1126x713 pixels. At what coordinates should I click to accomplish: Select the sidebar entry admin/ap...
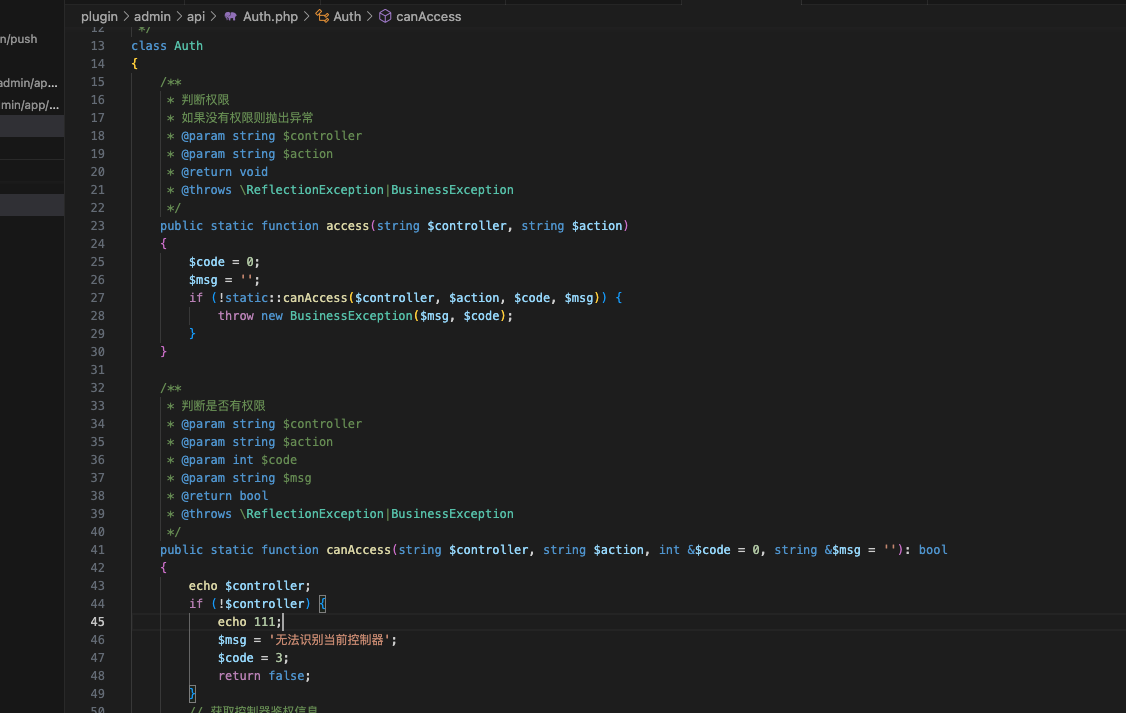click(29, 83)
